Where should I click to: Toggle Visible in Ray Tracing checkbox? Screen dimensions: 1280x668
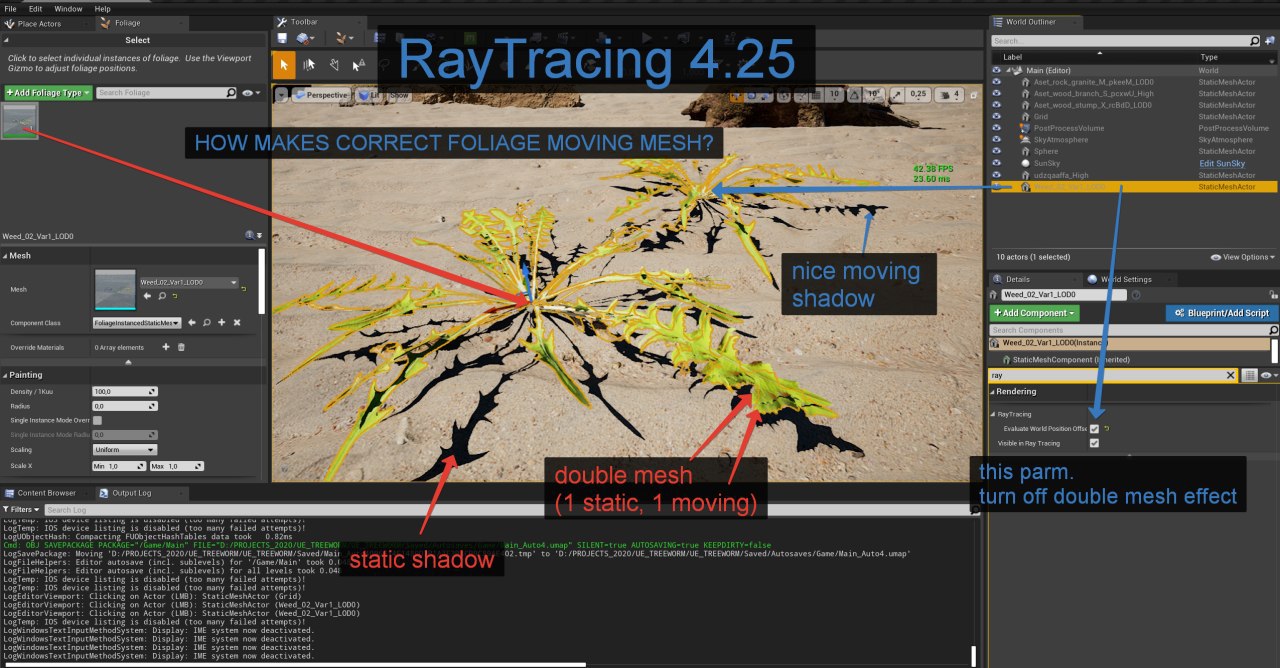[1094, 443]
